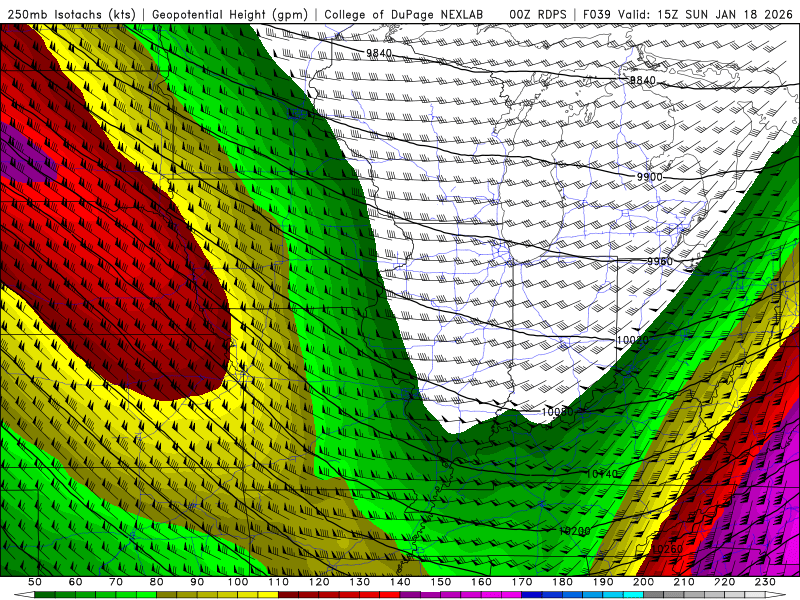Image resolution: width=800 pixels, height=600 pixels.
Task: Click the 110 value on the color scale
Action: 278,582
